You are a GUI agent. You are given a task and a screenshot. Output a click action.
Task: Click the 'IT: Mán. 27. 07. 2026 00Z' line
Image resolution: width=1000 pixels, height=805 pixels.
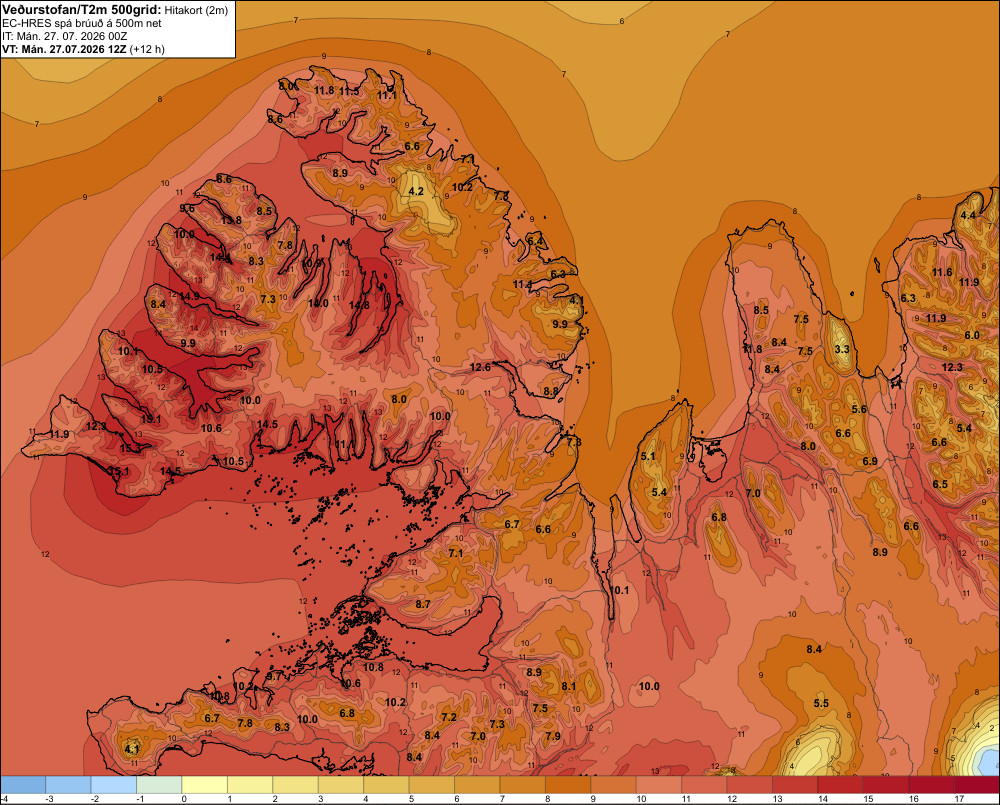(x=64, y=36)
